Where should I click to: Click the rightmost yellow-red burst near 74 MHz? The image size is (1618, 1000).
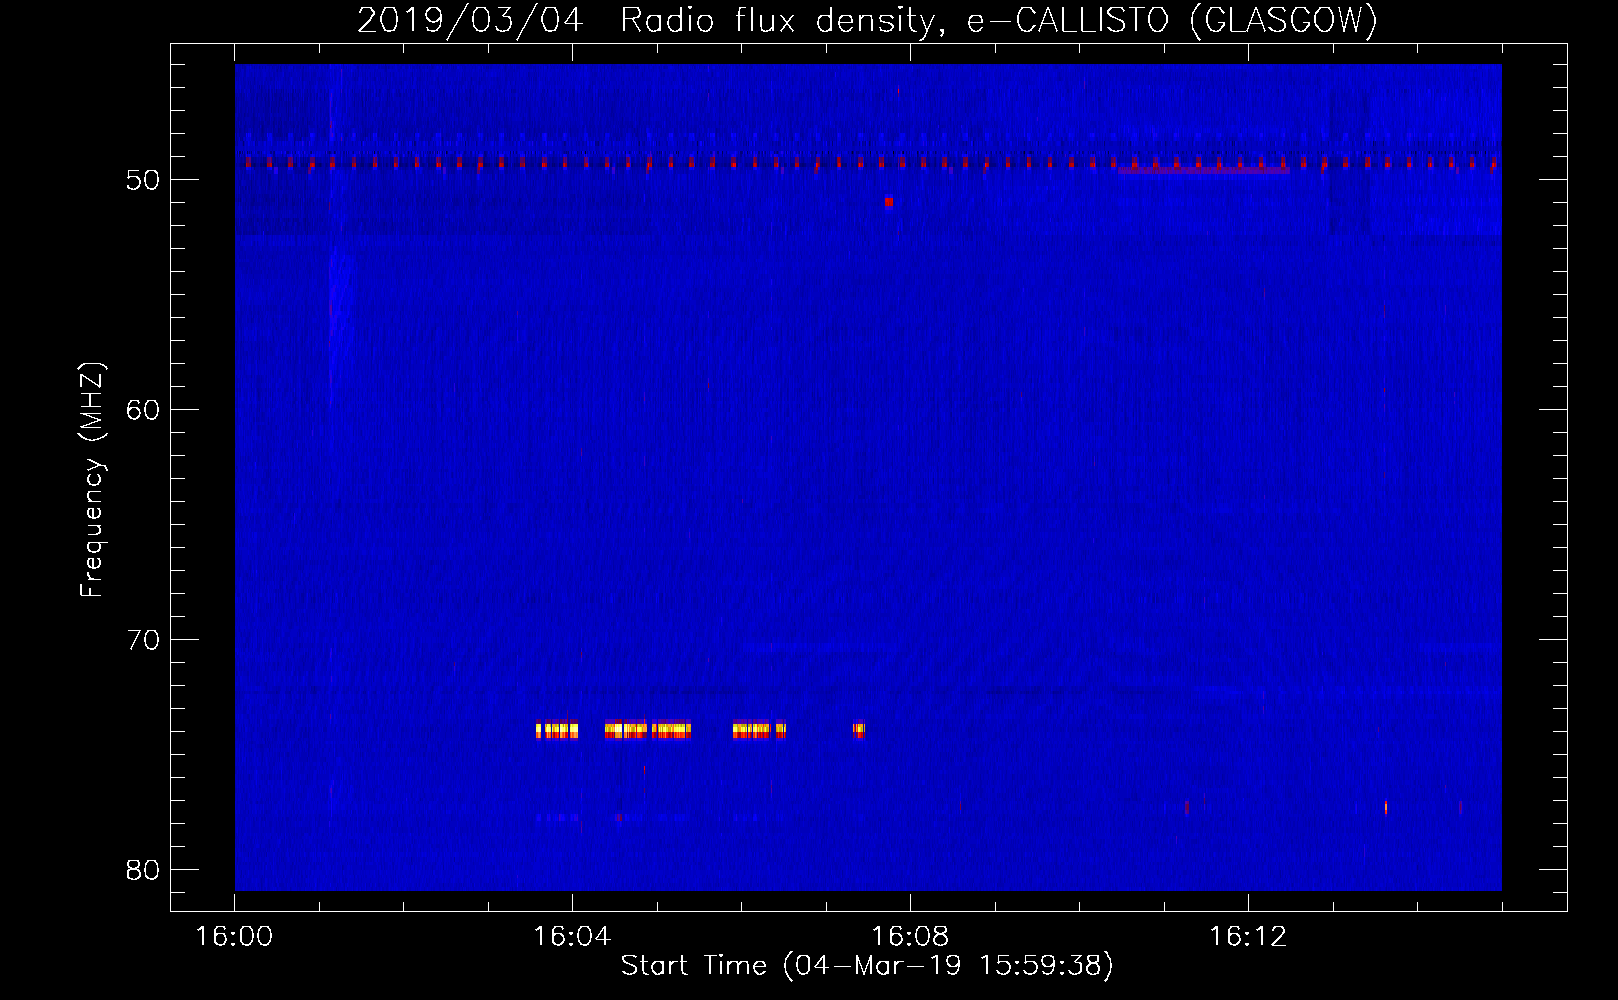(859, 730)
